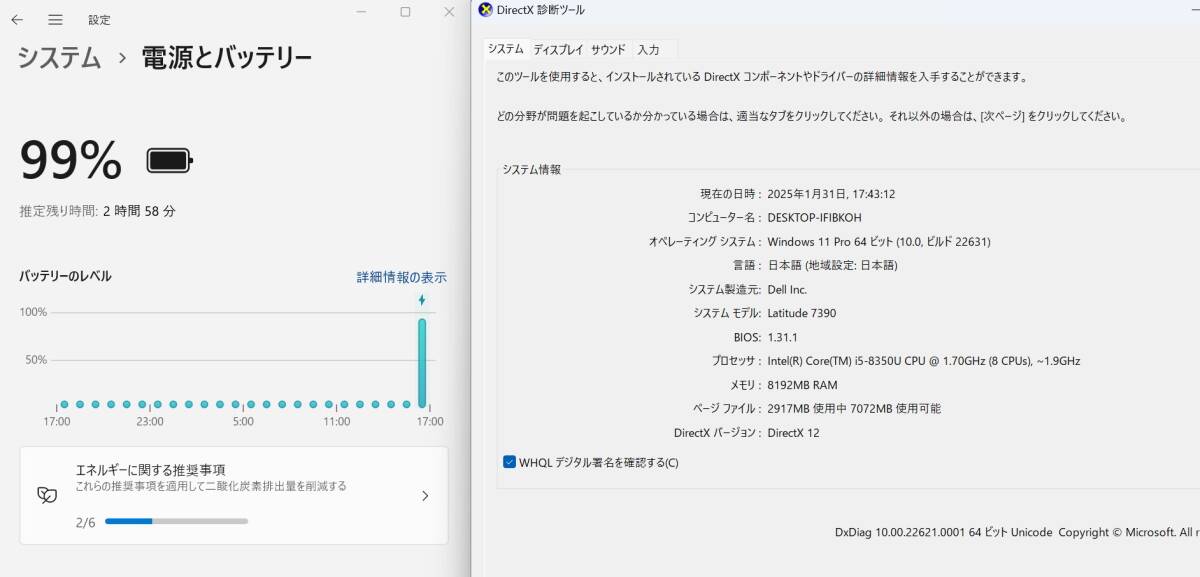Click the システム breadcrumb link
The width and height of the screenshot is (1200, 577).
(60, 57)
